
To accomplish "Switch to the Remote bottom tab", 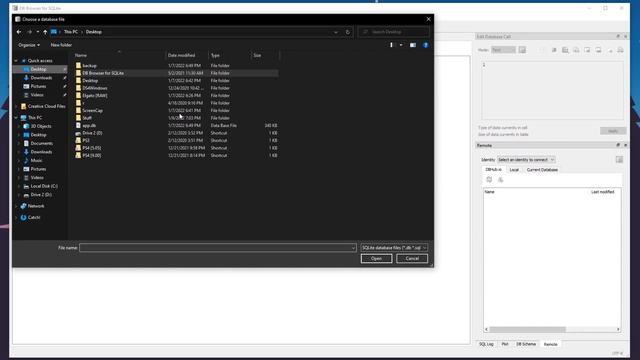I will pos(550,344).
